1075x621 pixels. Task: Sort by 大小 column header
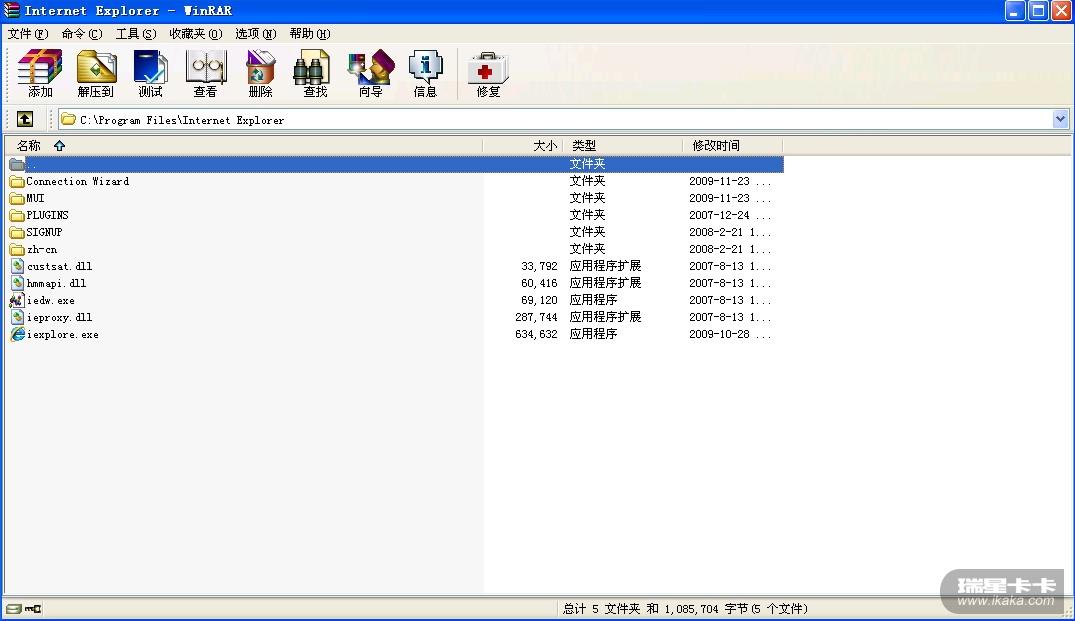click(x=523, y=145)
